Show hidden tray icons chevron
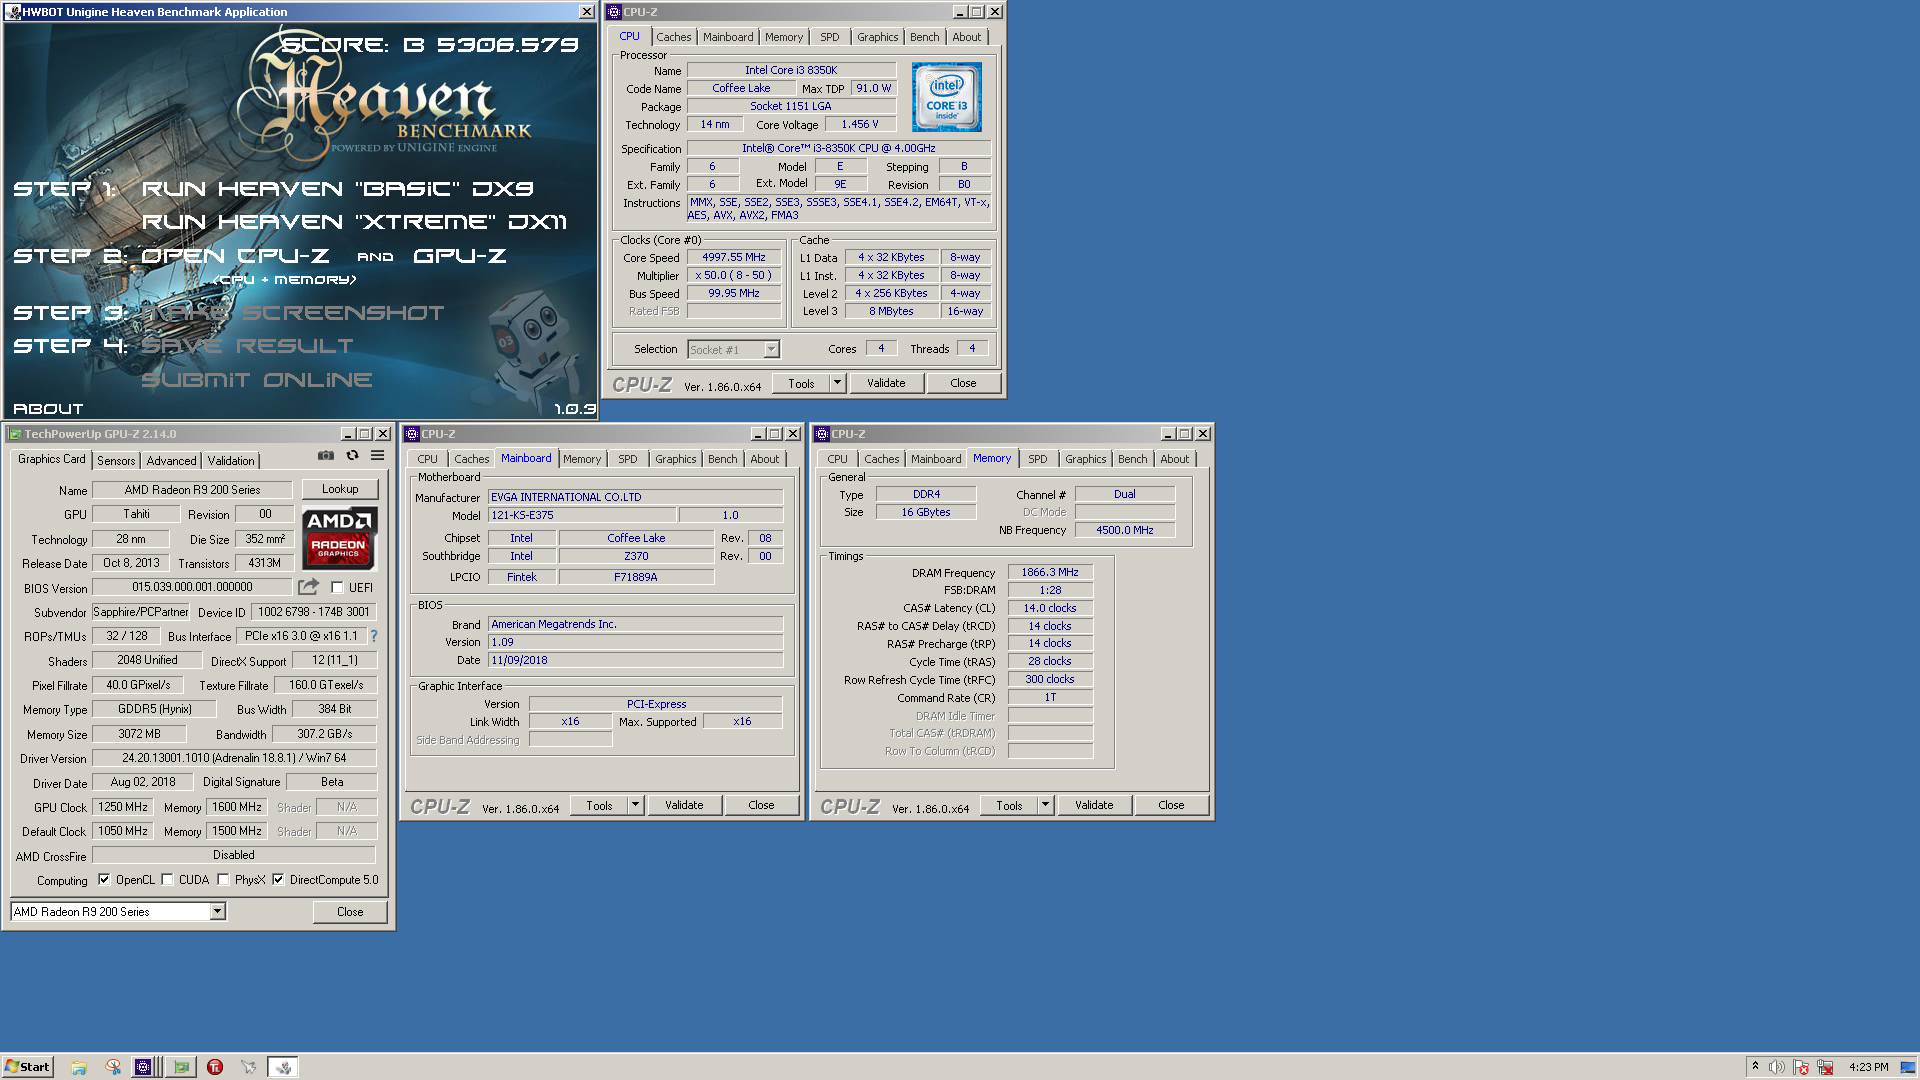The image size is (1920, 1080). pos(1755,1067)
